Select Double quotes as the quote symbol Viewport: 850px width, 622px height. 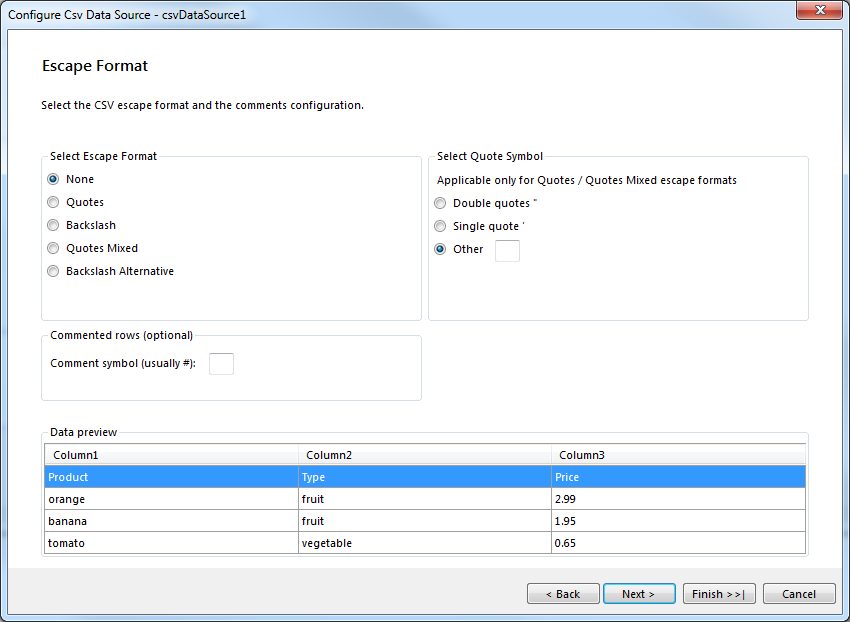click(440, 203)
